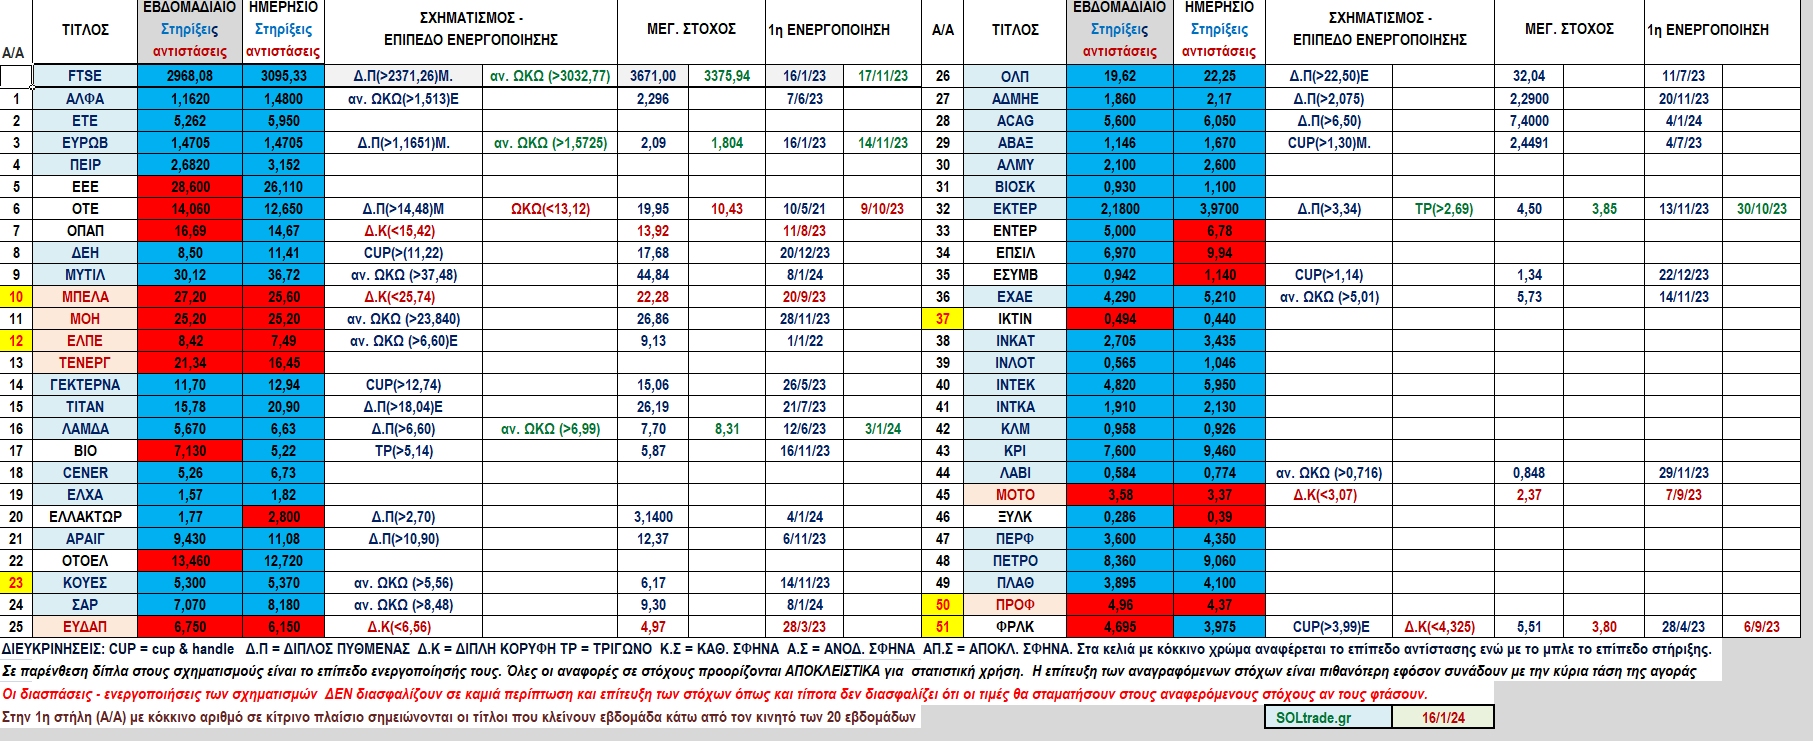Click yellow row number 23 beside ΚΟΥΕΣ

16,583
